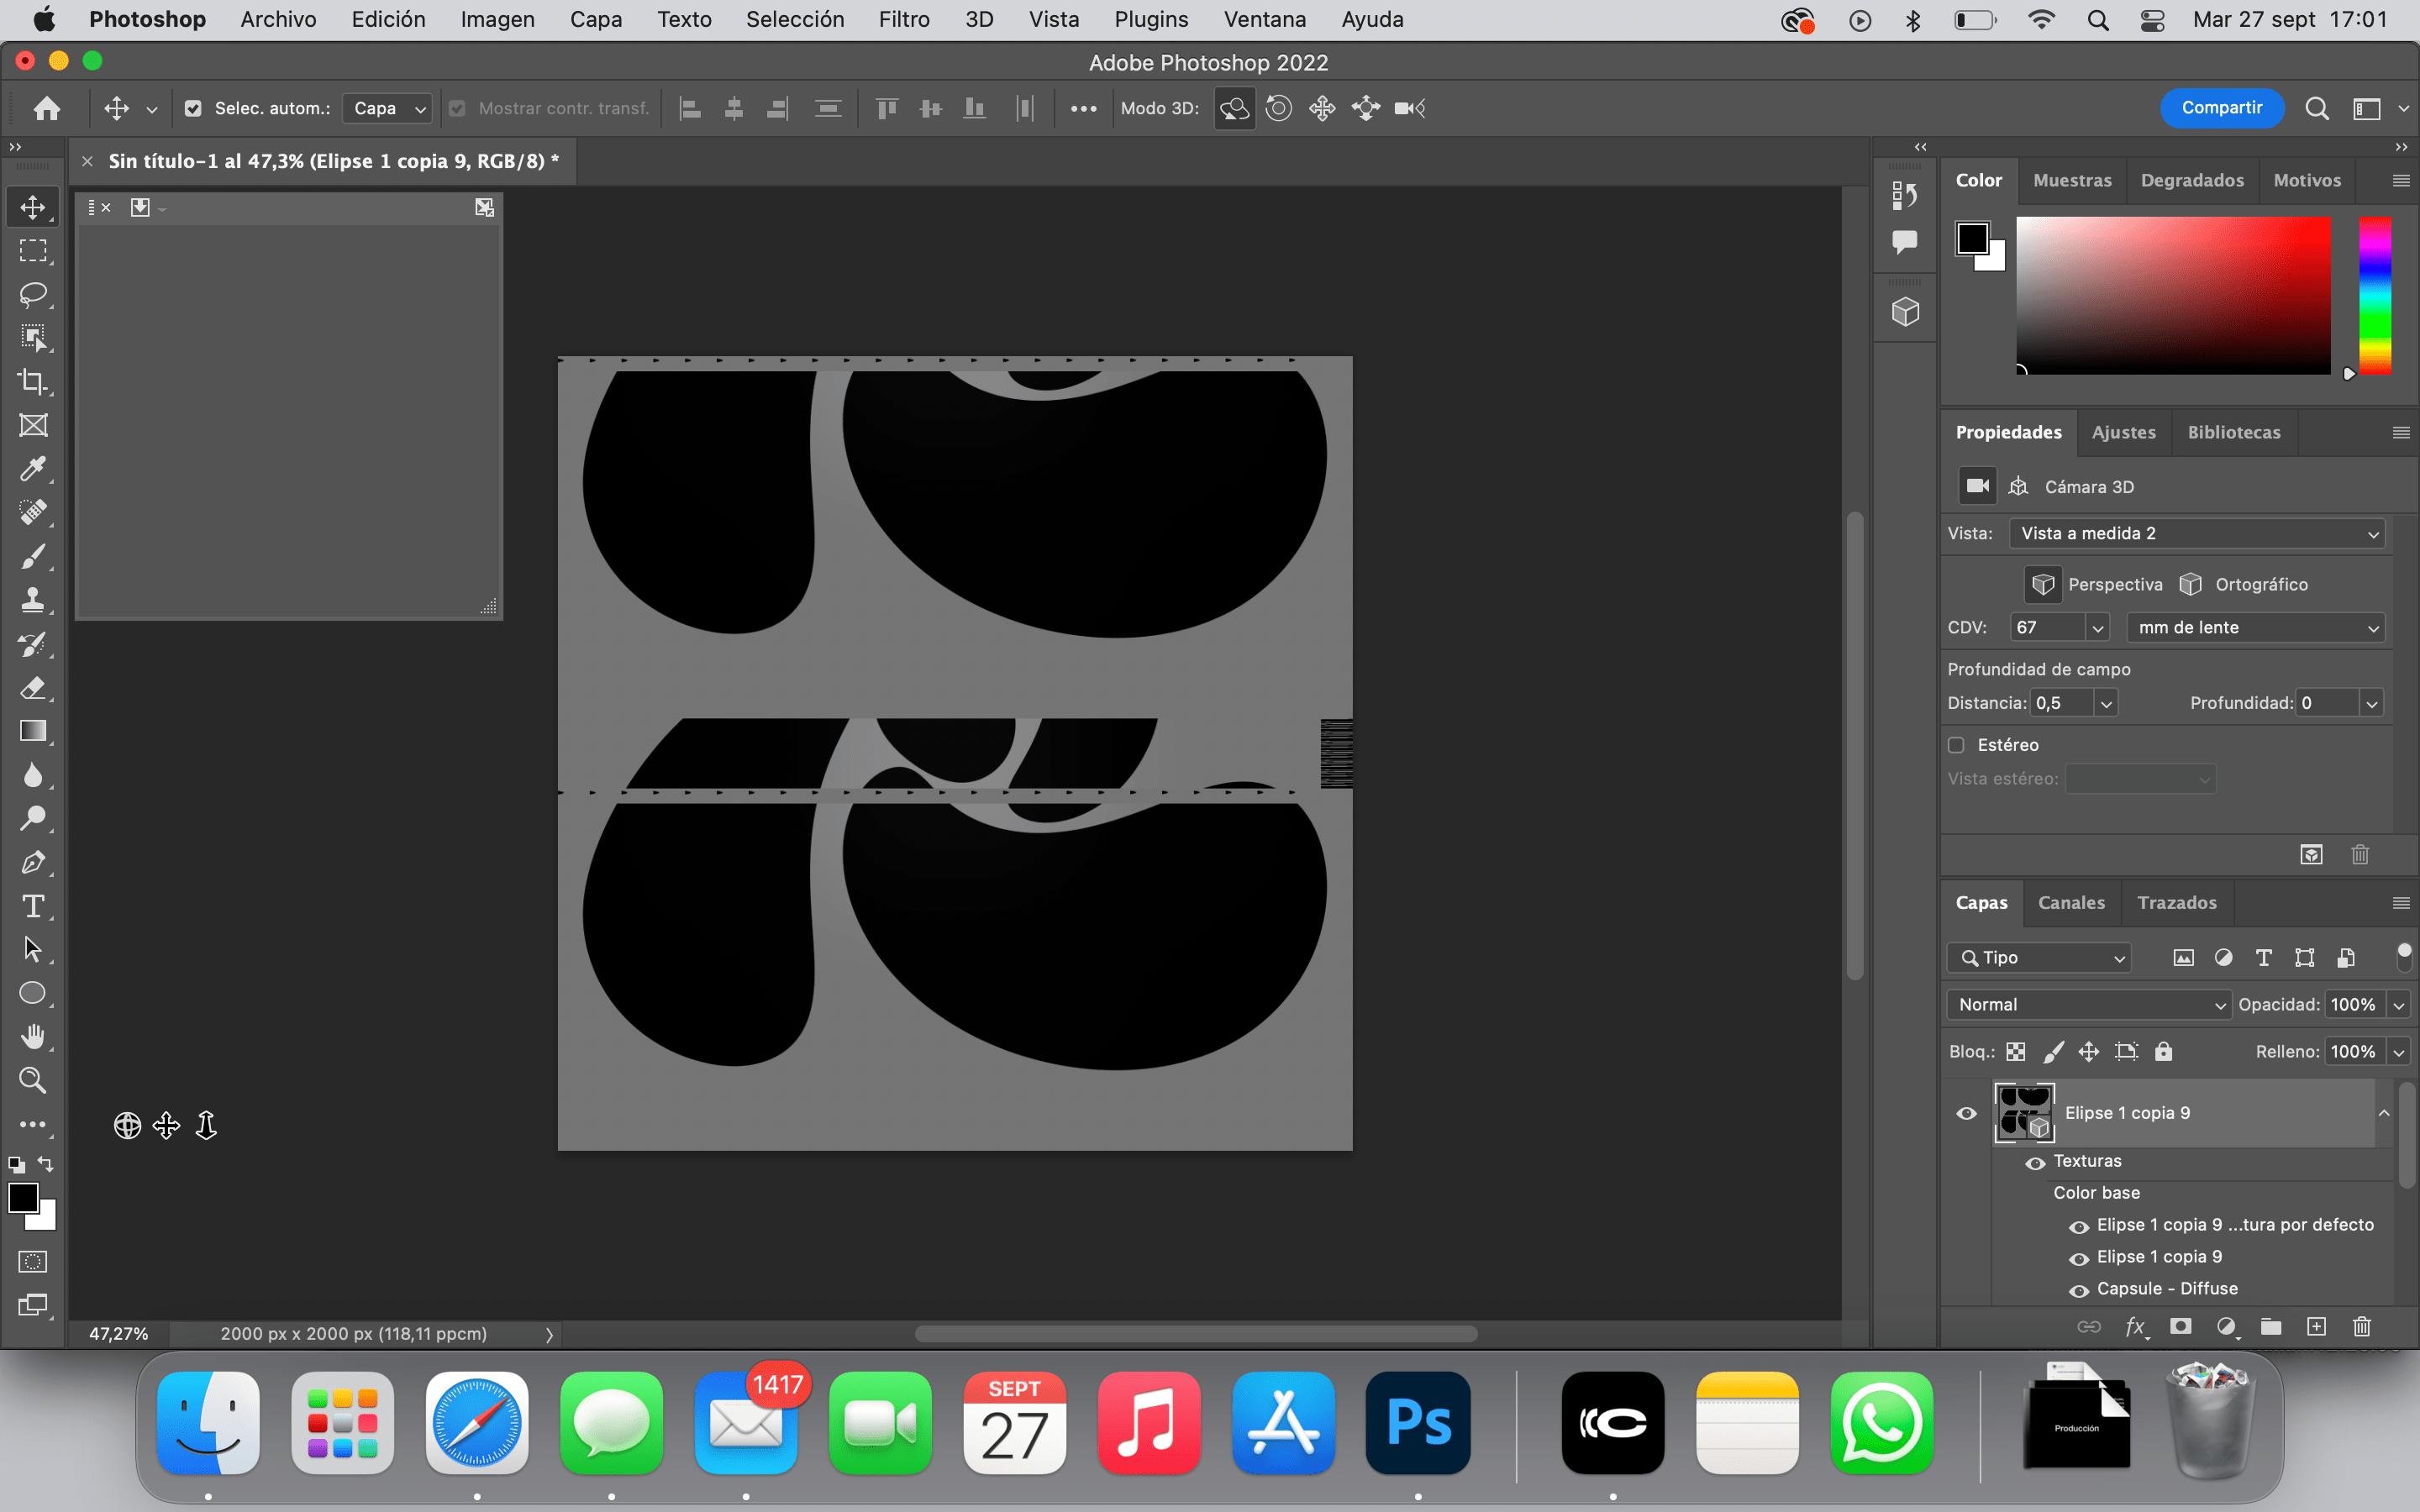
Task: Select the Brush tool
Action: click(x=33, y=557)
